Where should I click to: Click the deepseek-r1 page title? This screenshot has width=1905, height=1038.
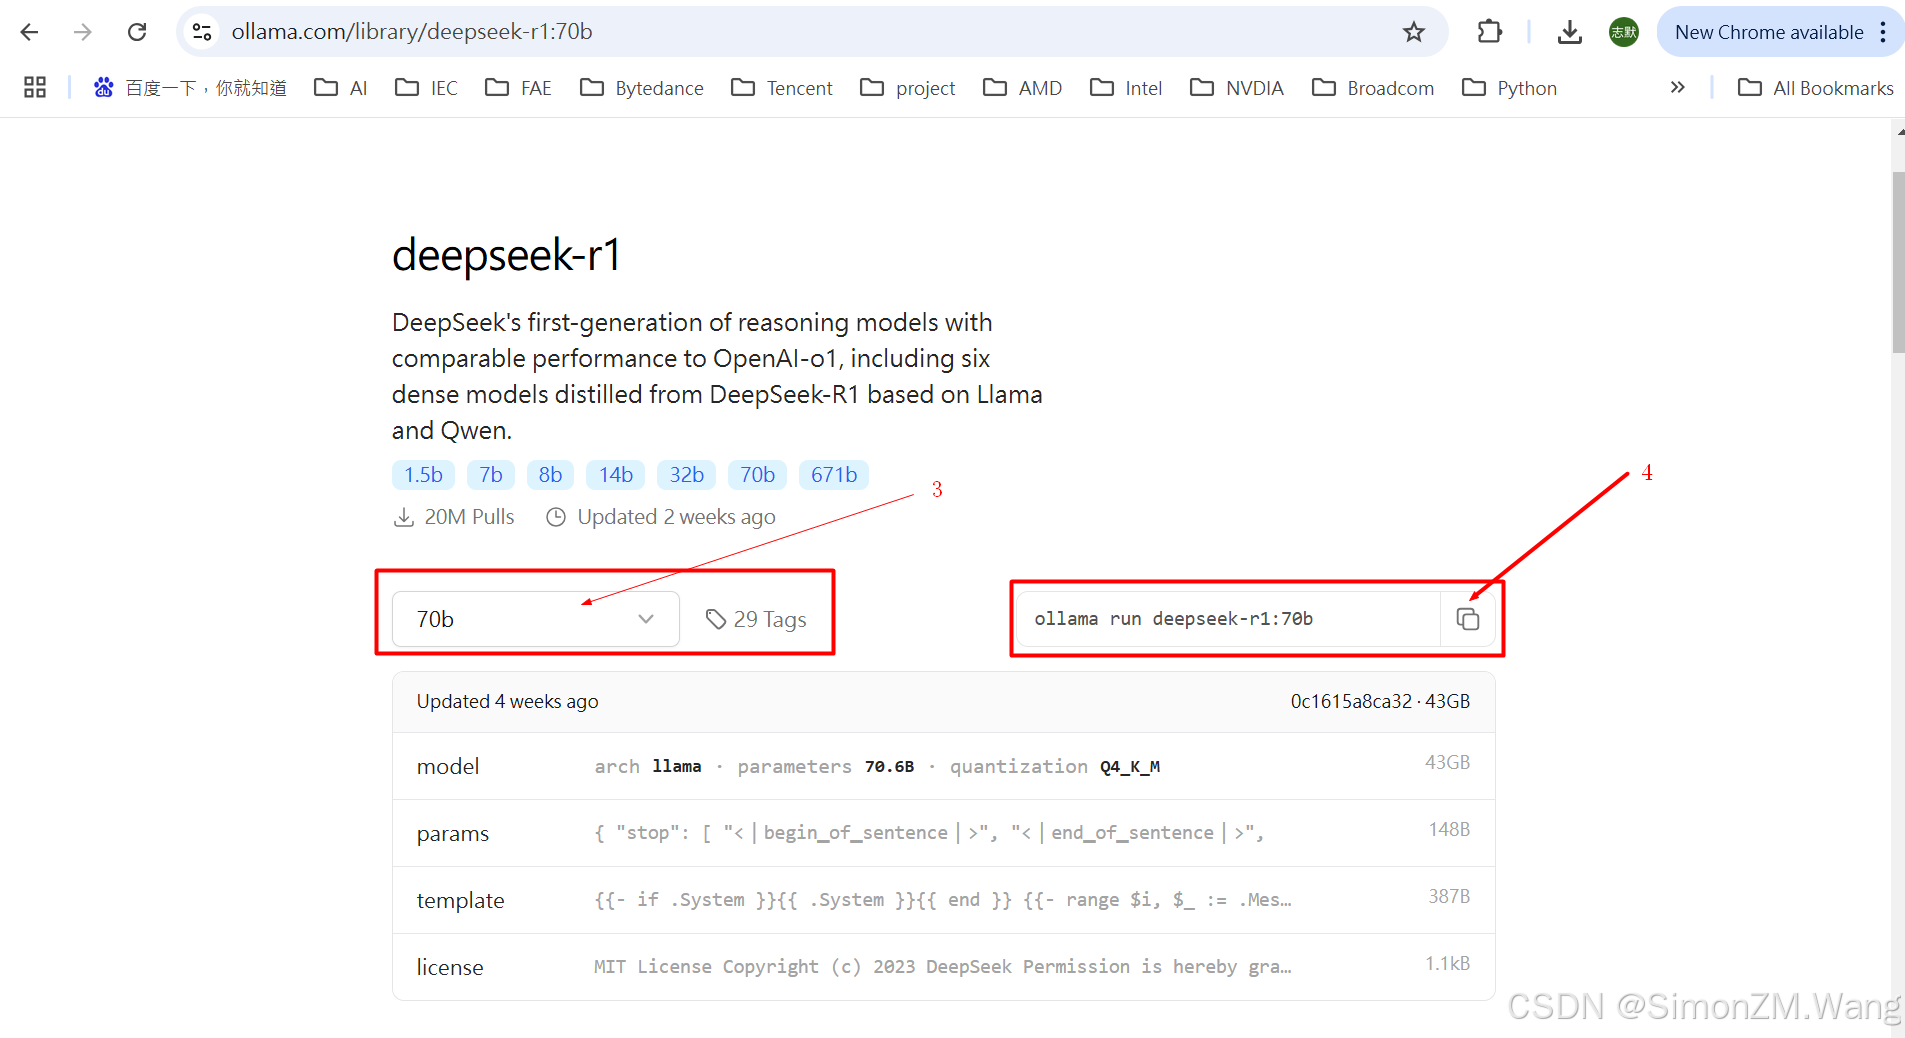tap(506, 255)
